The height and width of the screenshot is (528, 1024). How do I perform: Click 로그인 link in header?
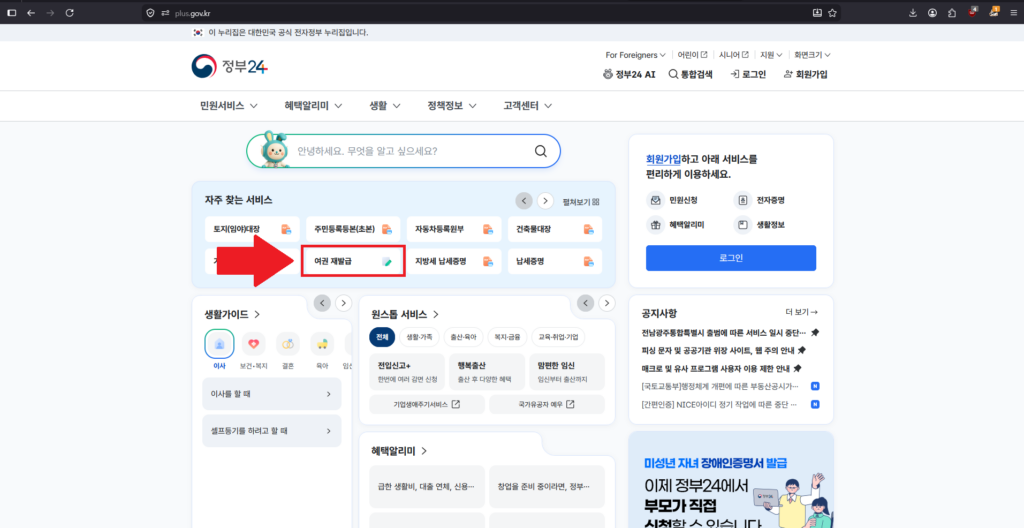coord(748,74)
